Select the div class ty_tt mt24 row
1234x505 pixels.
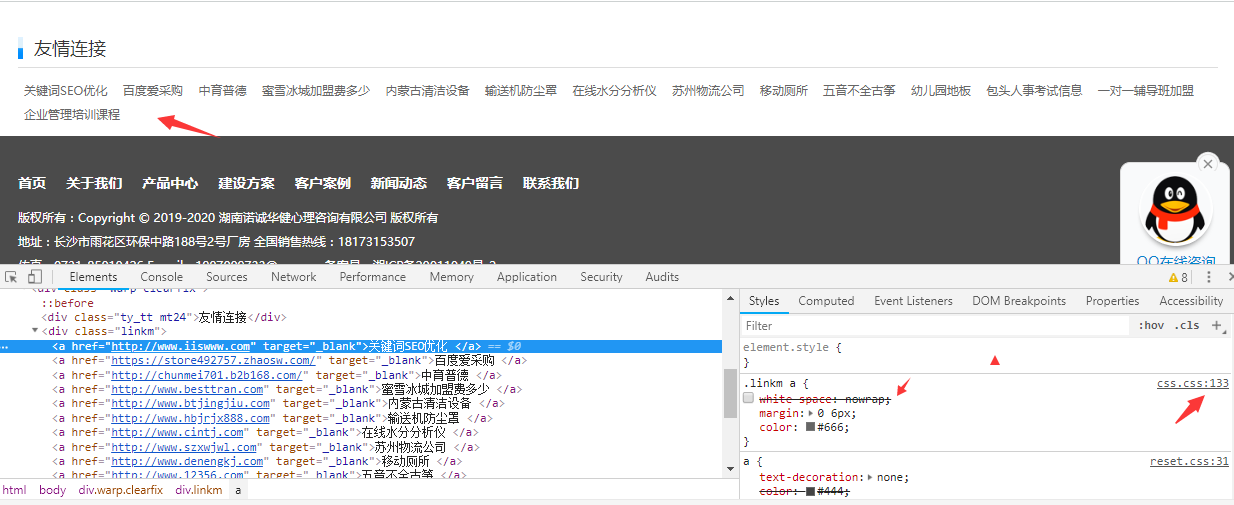(361, 317)
